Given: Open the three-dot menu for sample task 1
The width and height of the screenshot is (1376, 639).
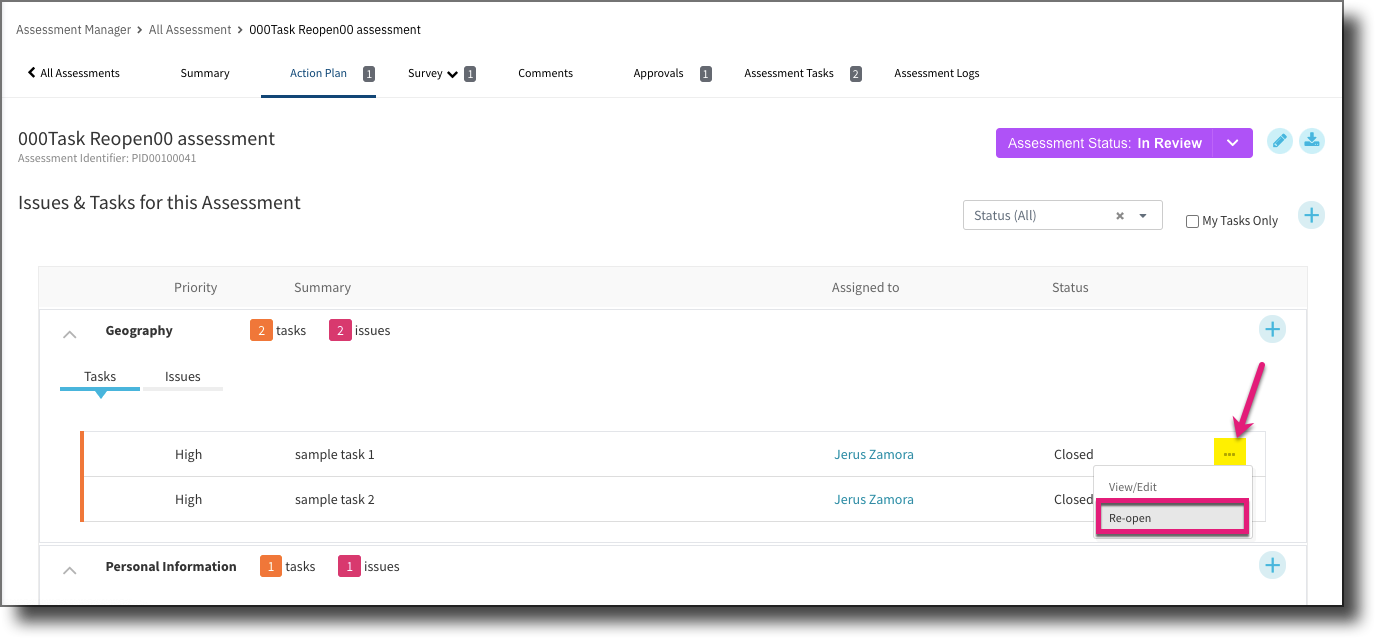Looking at the screenshot, I should (x=1229, y=454).
